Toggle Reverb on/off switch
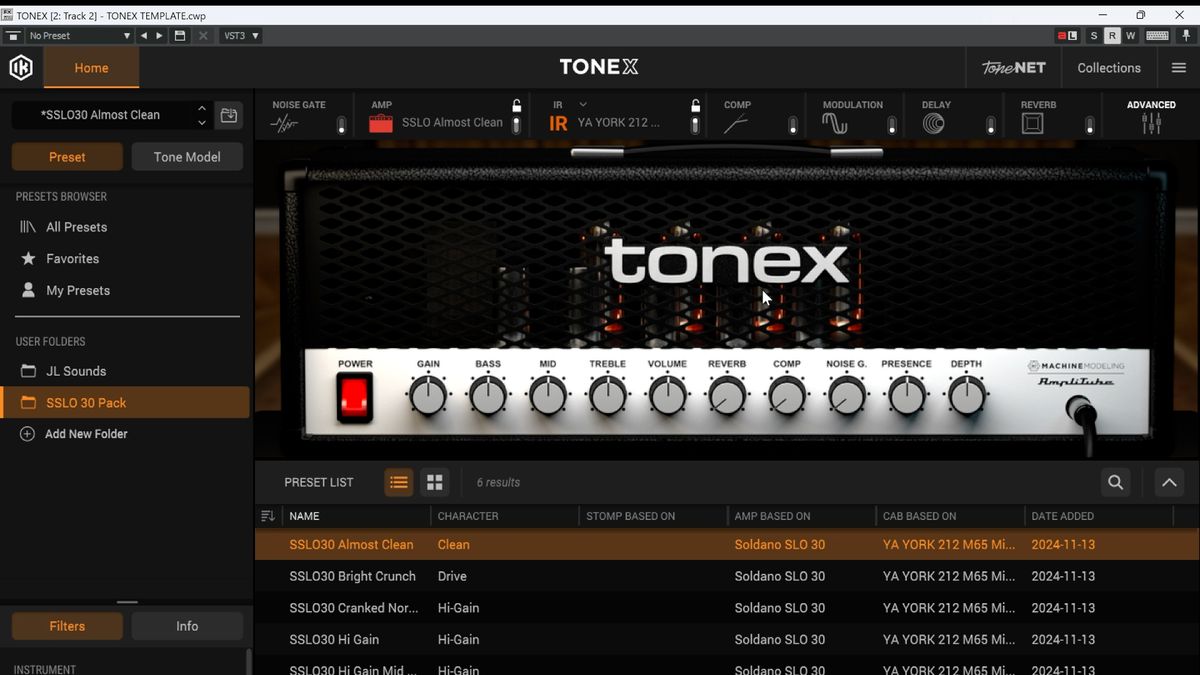1200x675 pixels. [x=1090, y=125]
